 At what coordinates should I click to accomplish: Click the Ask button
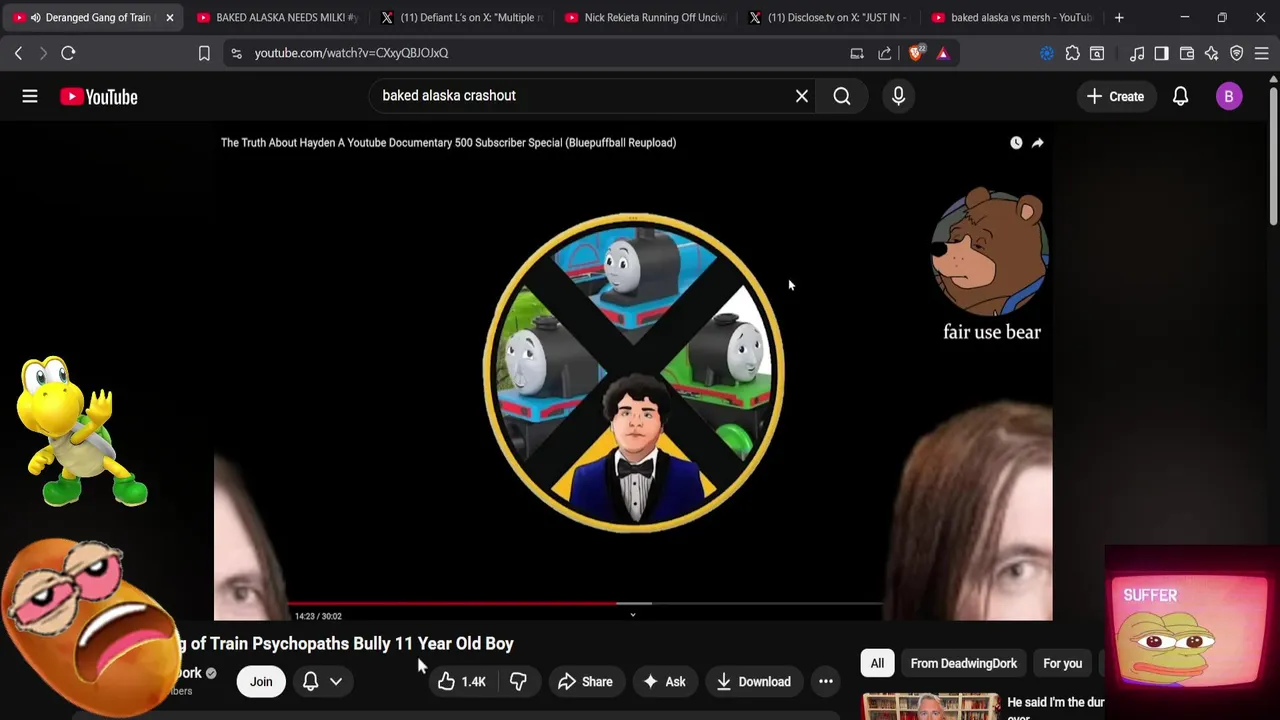pyautogui.click(x=664, y=682)
